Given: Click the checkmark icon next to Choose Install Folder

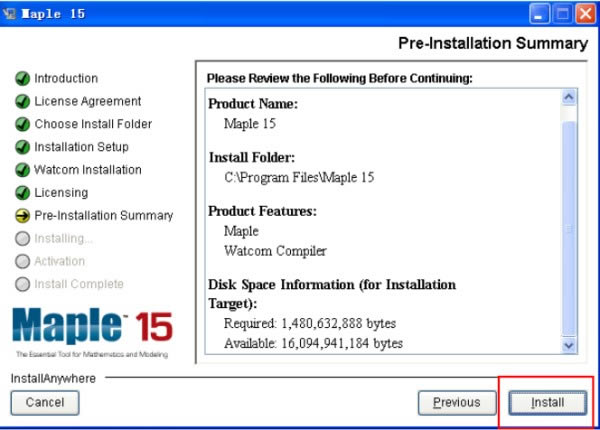Looking at the screenshot, I should coord(23,124).
